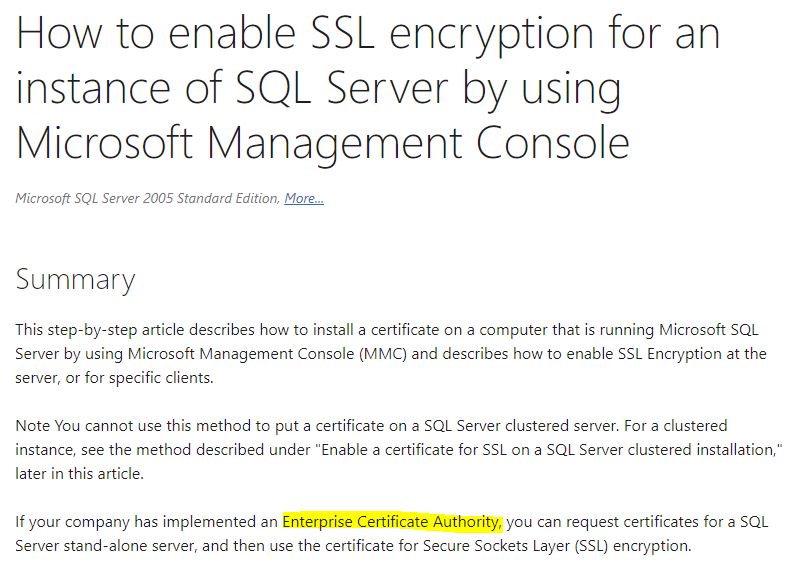Click the highlighted "Enterprise Certificate Authority" text

point(391,522)
